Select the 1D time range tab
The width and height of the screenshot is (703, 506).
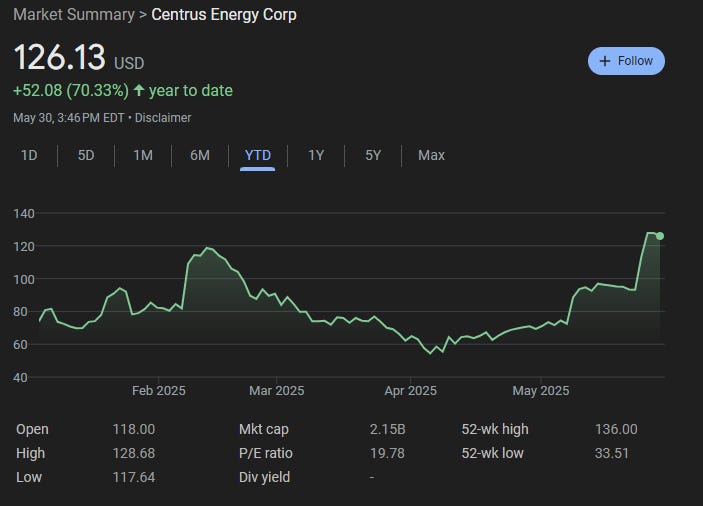[x=29, y=156]
